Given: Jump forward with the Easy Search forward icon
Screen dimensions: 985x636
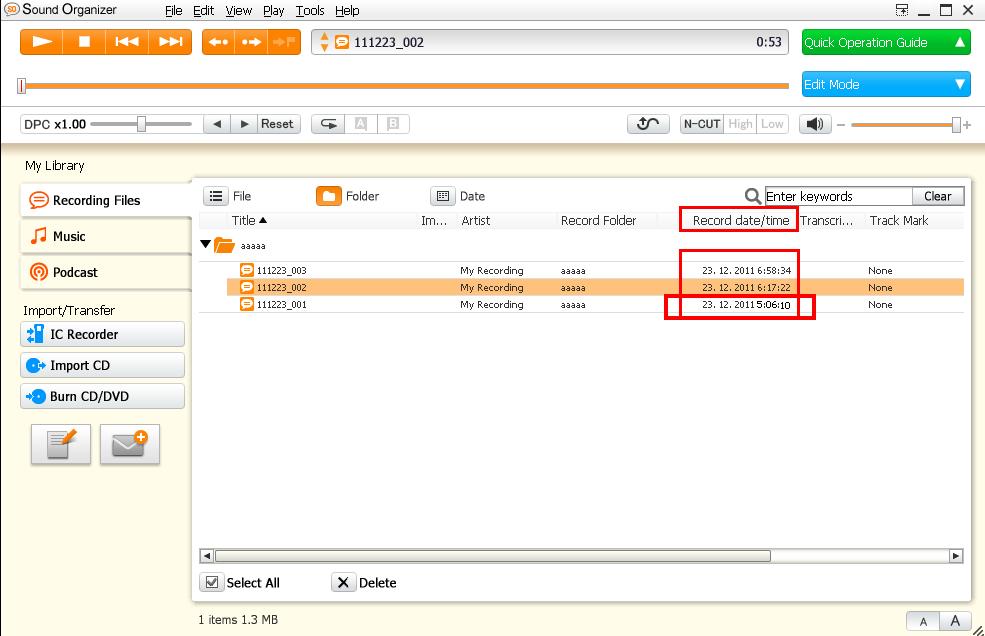Looking at the screenshot, I should pos(251,42).
